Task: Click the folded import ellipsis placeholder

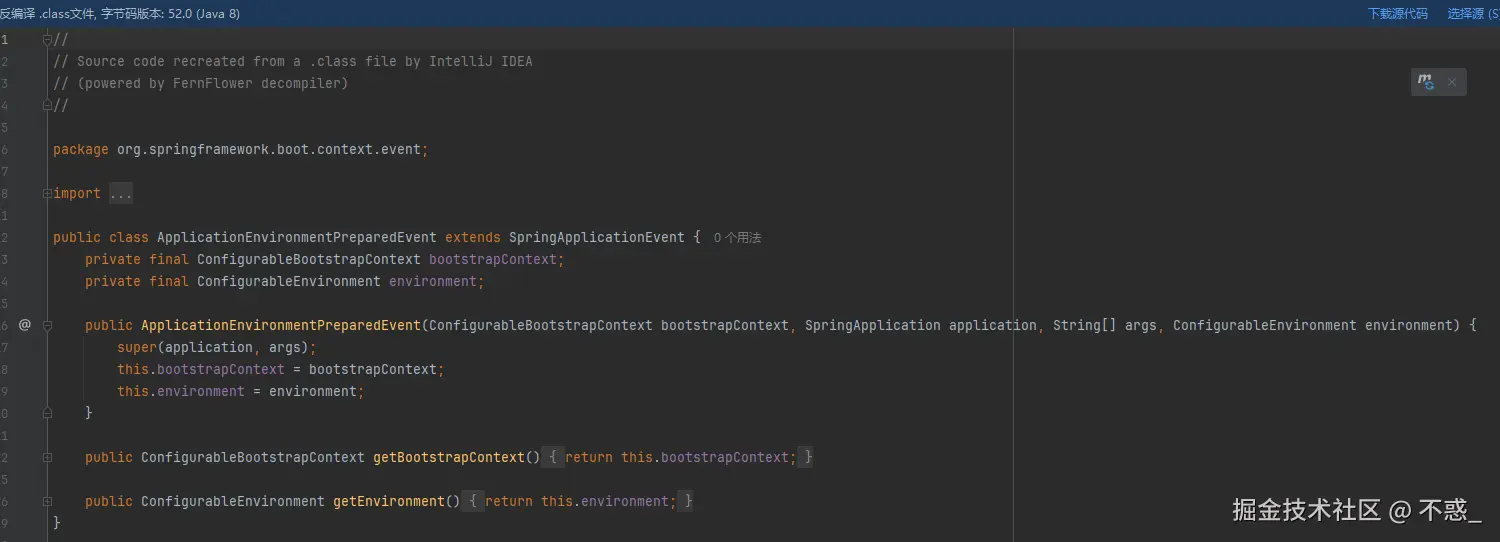Action: click(x=121, y=194)
